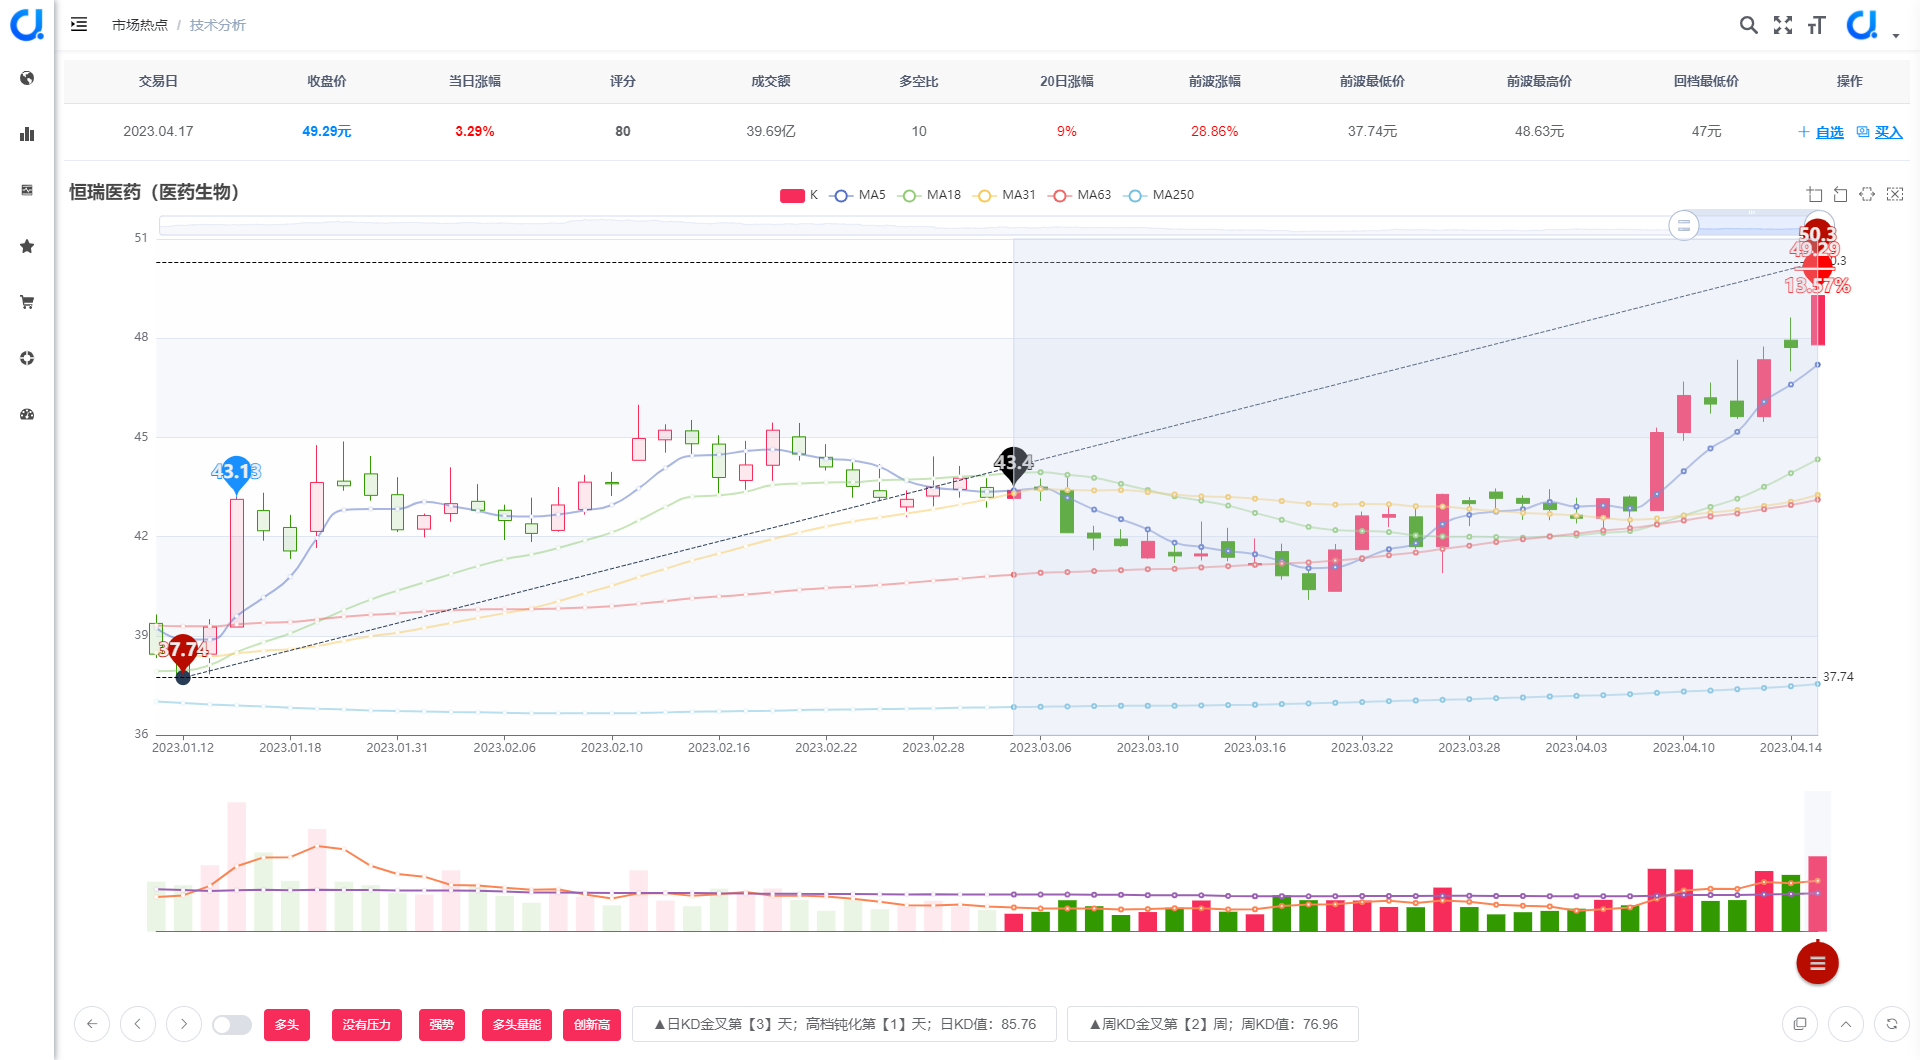Open the shopping cart sidebar icon

27,302
